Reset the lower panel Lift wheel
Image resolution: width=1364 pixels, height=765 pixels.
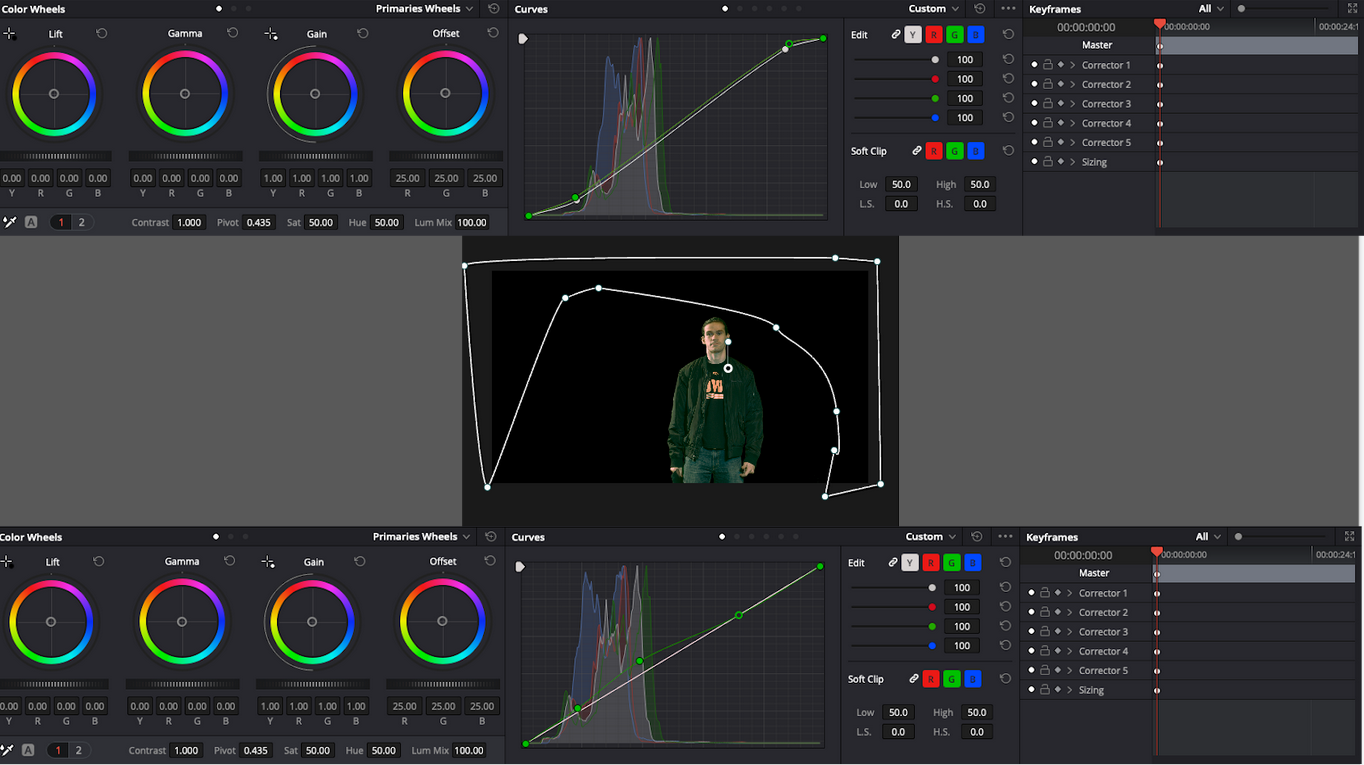[x=99, y=561]
